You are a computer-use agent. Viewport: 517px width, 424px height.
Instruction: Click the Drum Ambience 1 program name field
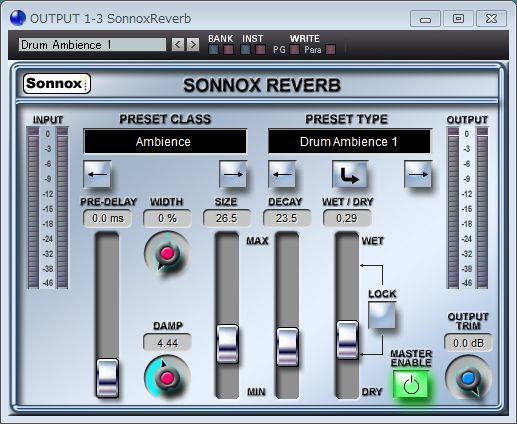click(92, 44)
